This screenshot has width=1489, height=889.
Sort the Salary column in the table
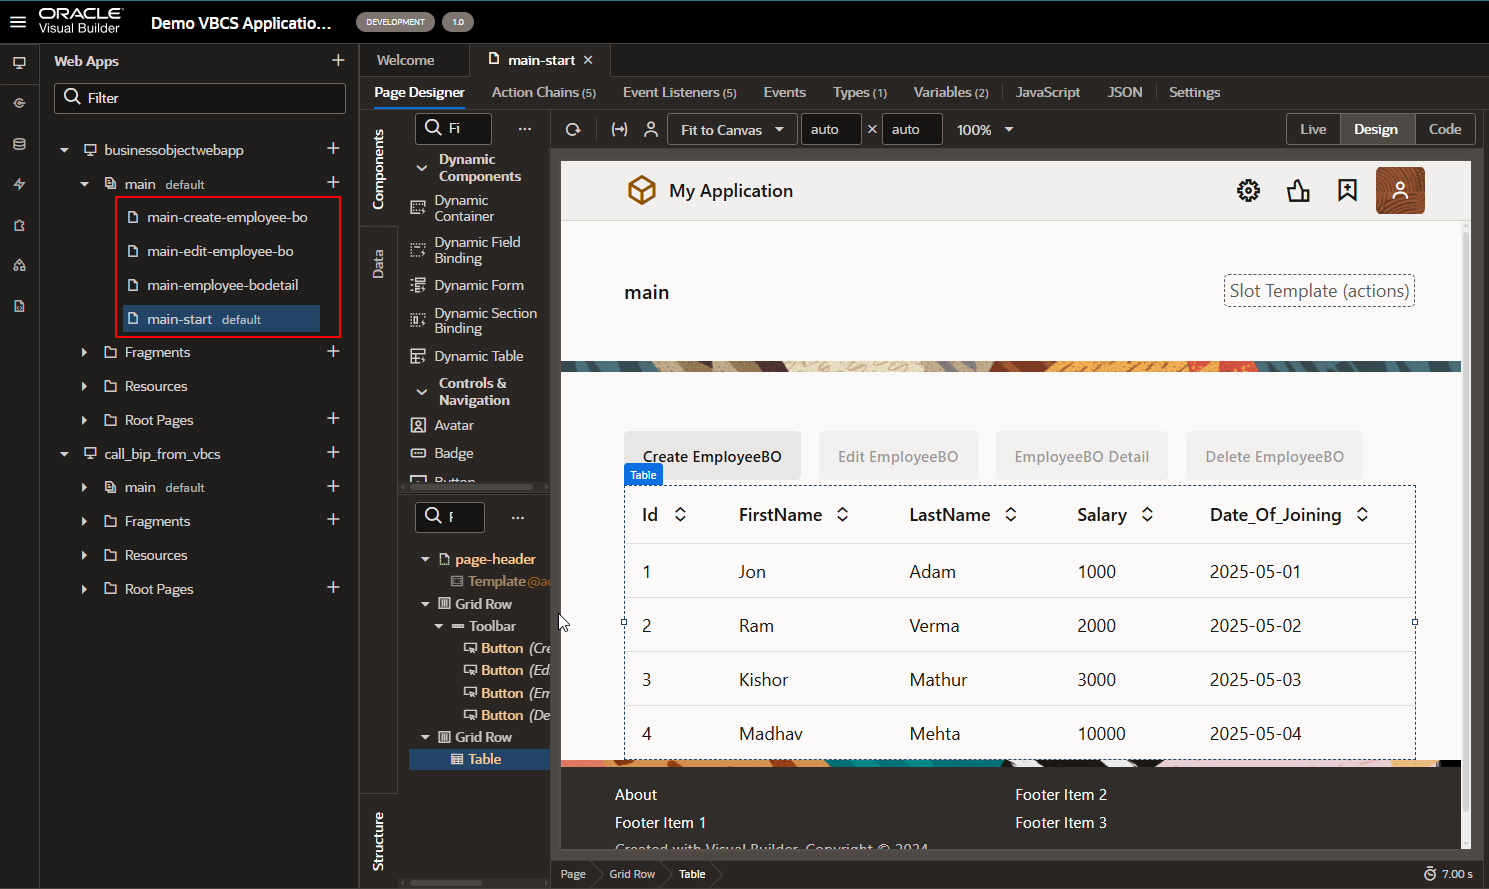[1146, 514]
